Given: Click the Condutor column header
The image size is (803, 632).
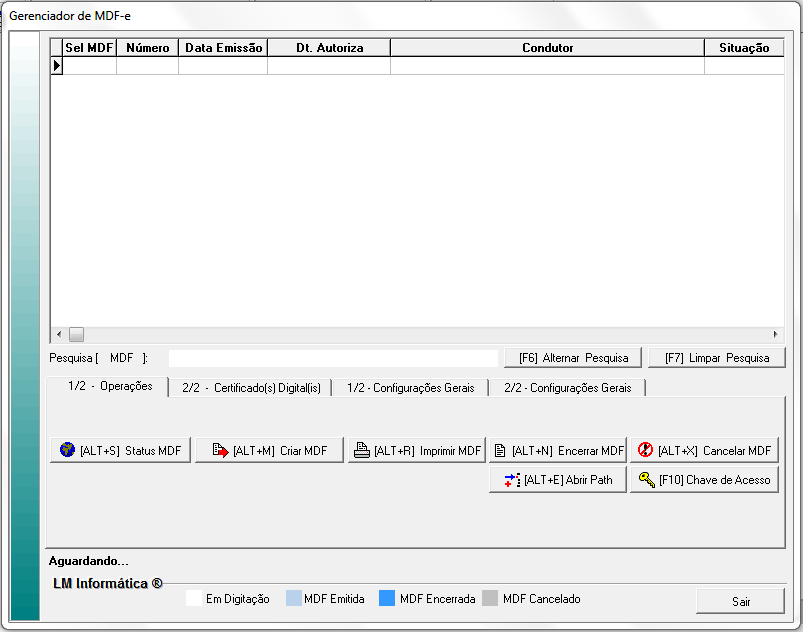Looking at the screenshot, I should click(x=547, y=47).
